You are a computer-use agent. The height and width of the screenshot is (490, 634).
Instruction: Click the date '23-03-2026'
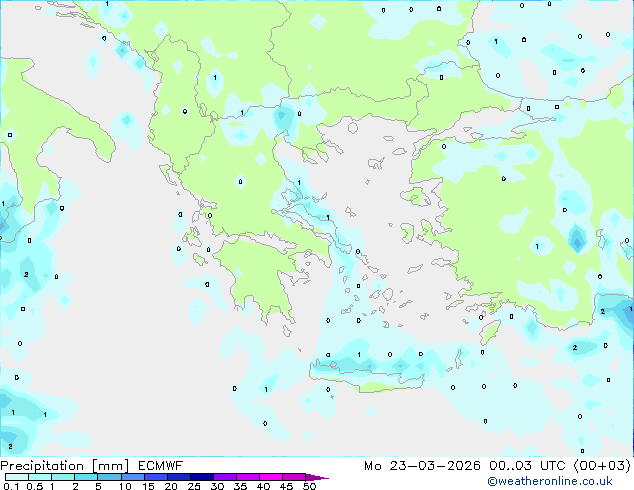tap(435, 466)
